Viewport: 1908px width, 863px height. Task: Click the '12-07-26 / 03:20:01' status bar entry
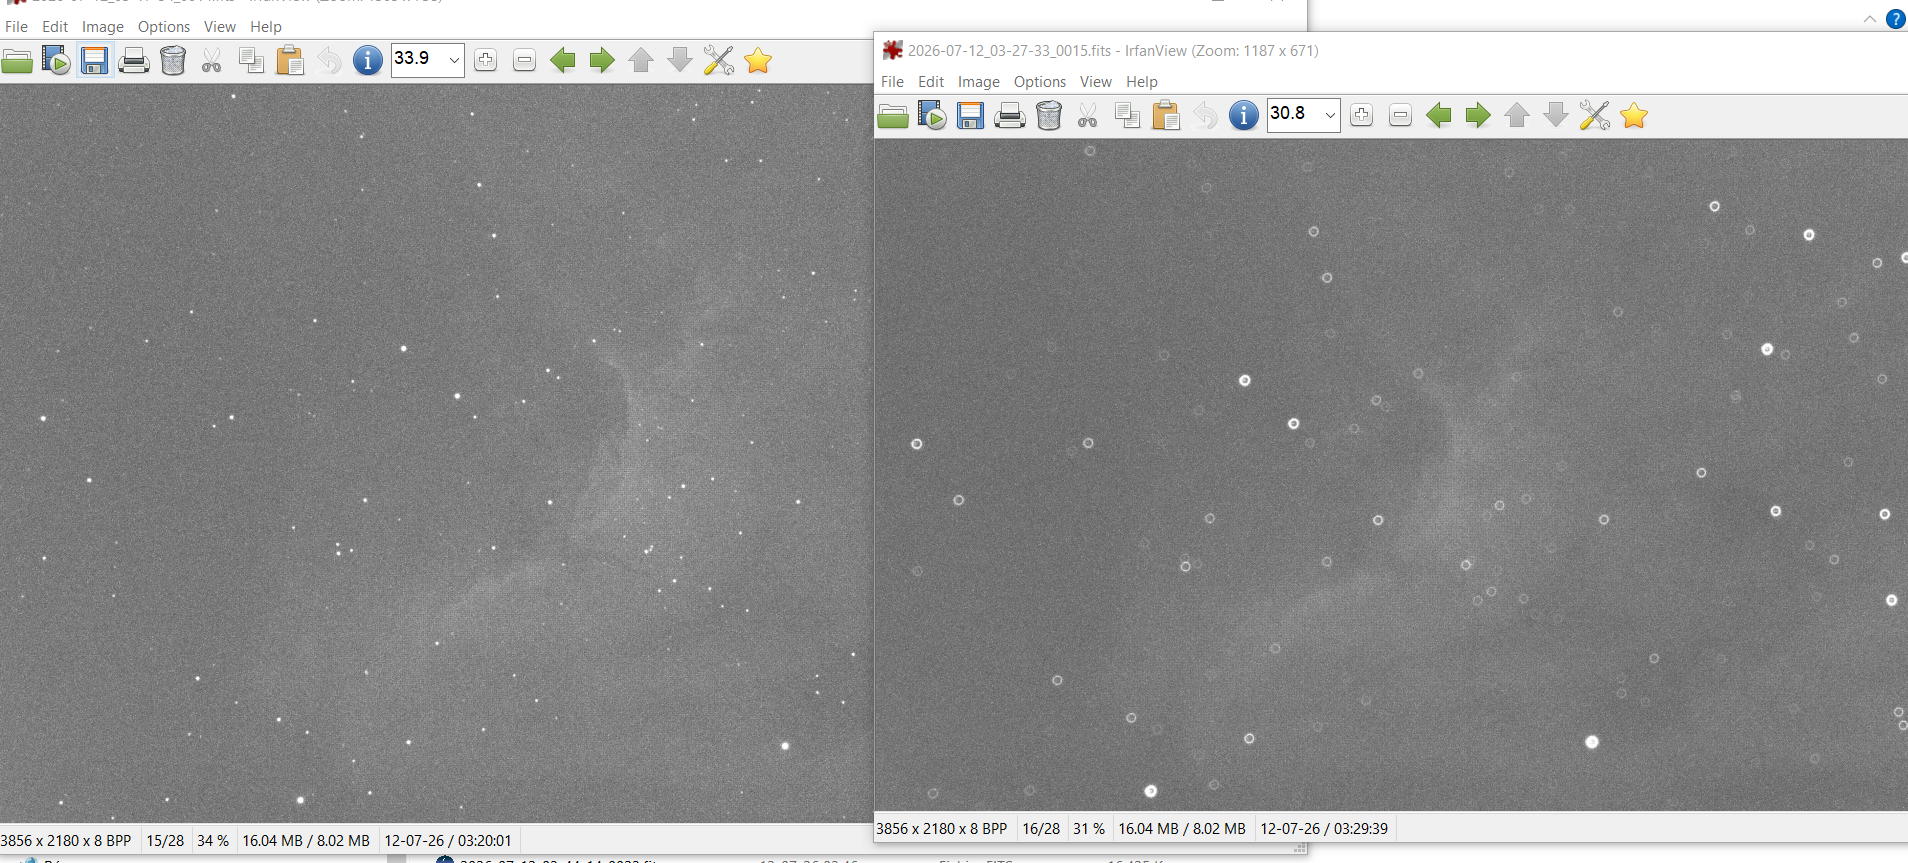pos(448,841)
